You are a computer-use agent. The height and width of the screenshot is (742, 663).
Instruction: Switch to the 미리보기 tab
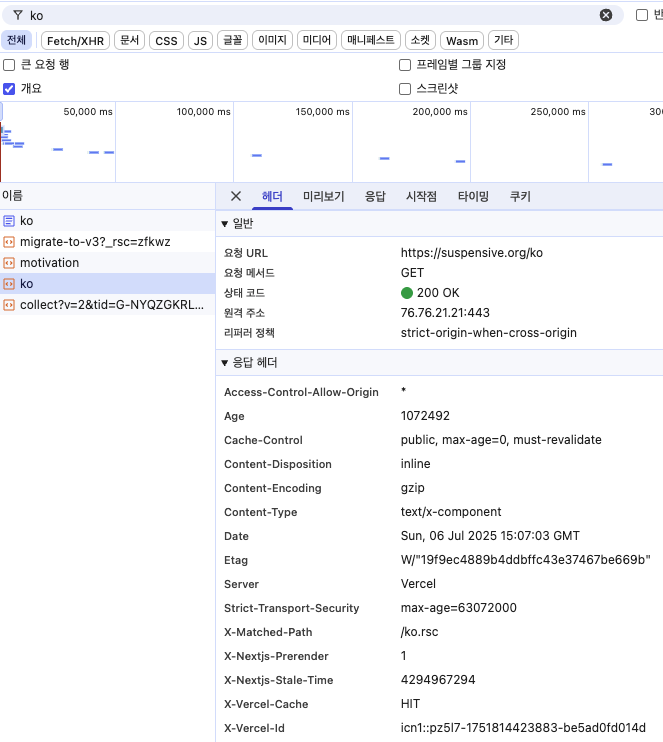click(x=324, y=197)
